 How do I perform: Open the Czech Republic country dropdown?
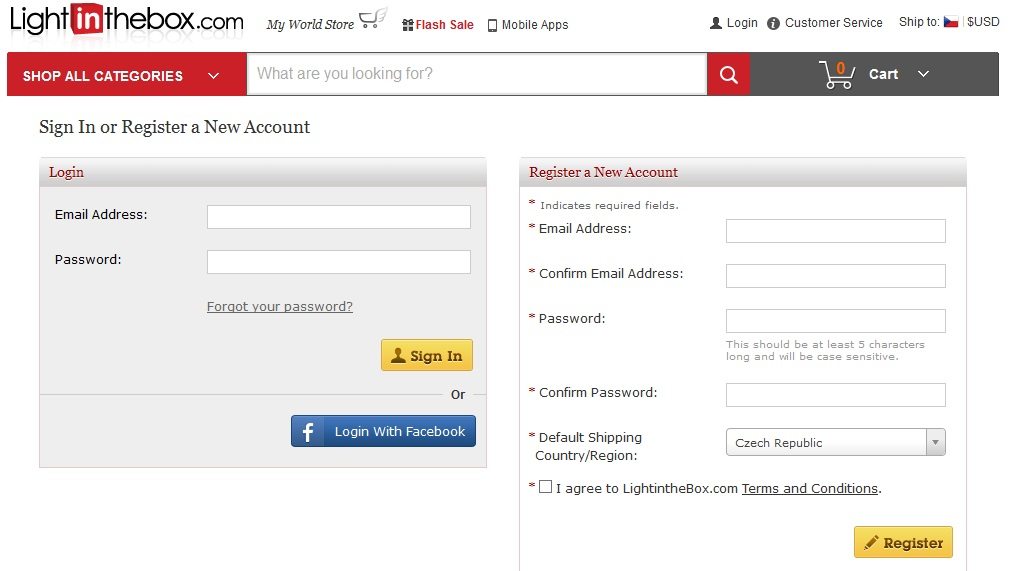point(835,442)
